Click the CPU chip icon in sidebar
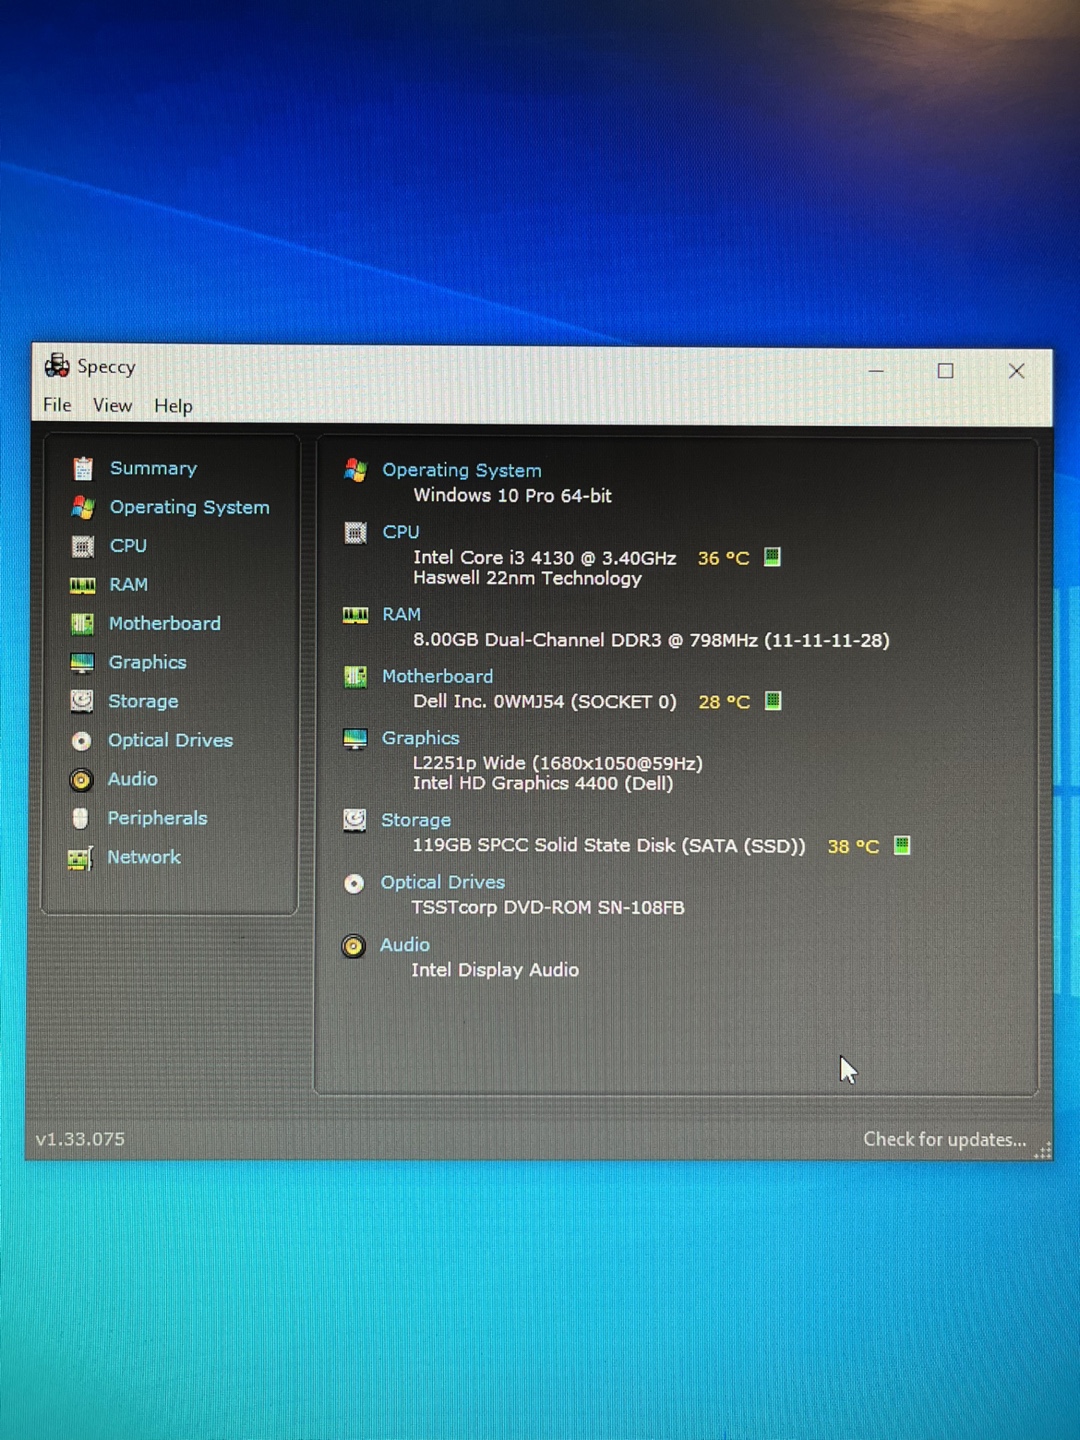1080x1440 pixels. (83, 546)
